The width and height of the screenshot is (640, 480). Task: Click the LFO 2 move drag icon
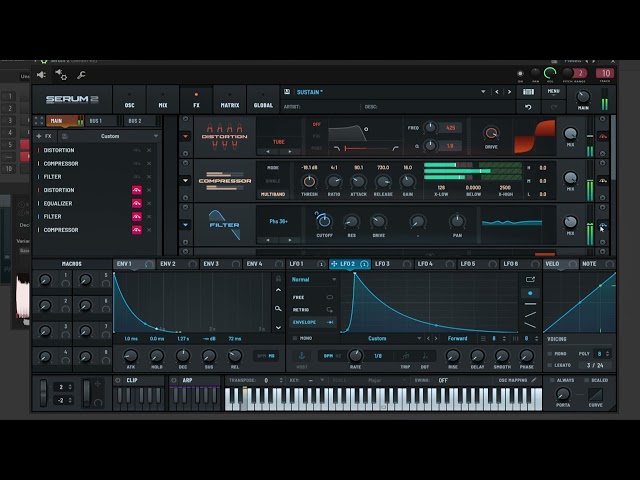[x=334, y=264]
